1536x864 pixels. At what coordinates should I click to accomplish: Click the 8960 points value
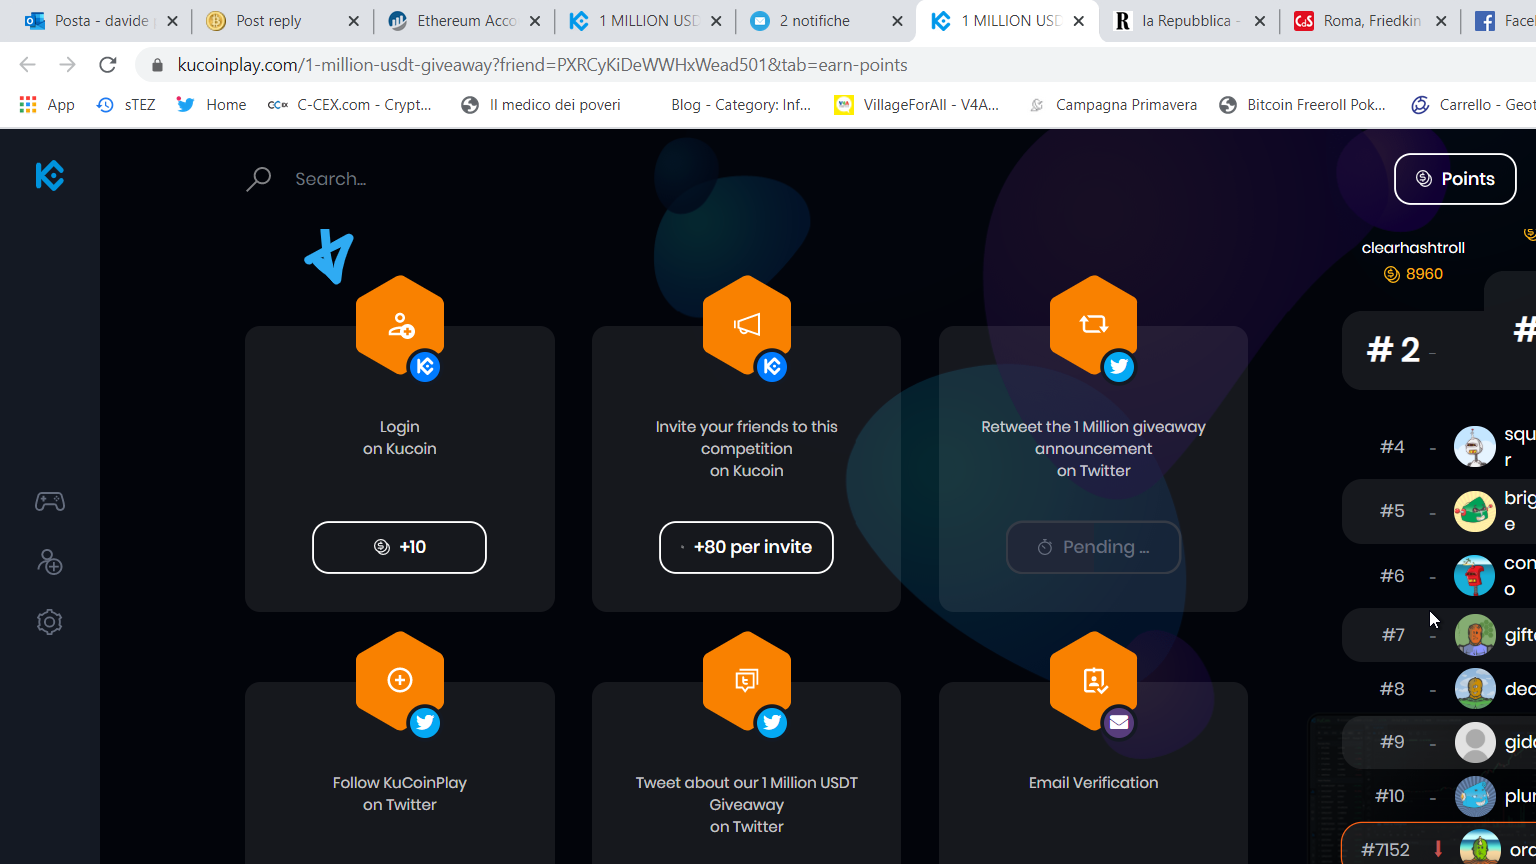[1424, 274]
